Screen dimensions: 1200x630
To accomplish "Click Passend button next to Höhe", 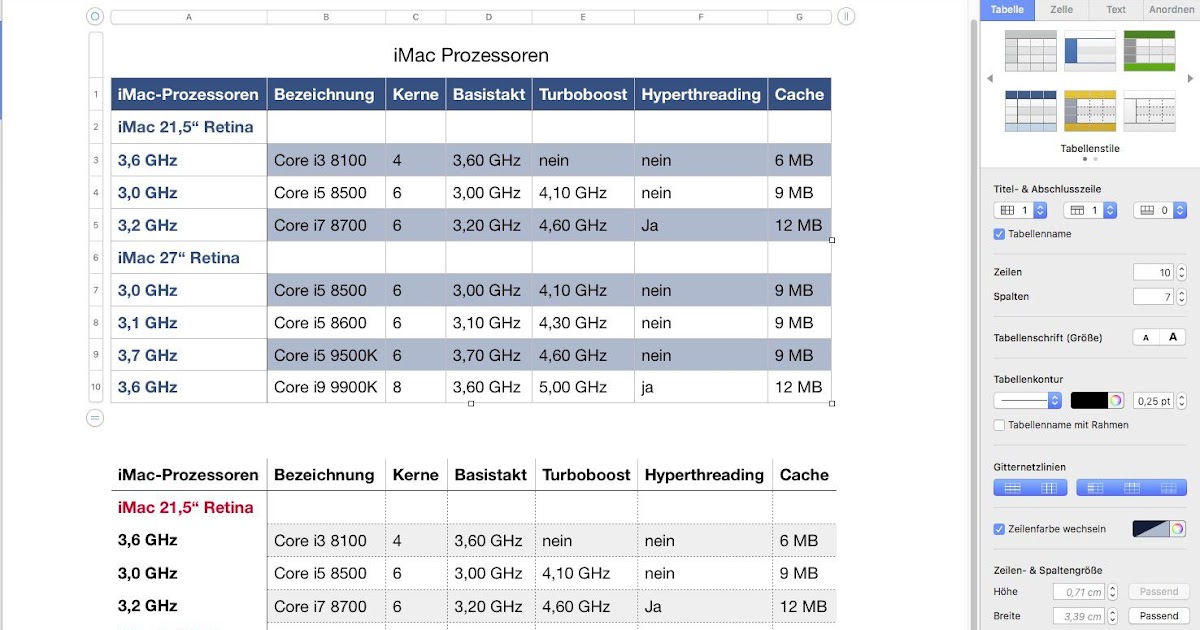I will (x=1158, y=592).
